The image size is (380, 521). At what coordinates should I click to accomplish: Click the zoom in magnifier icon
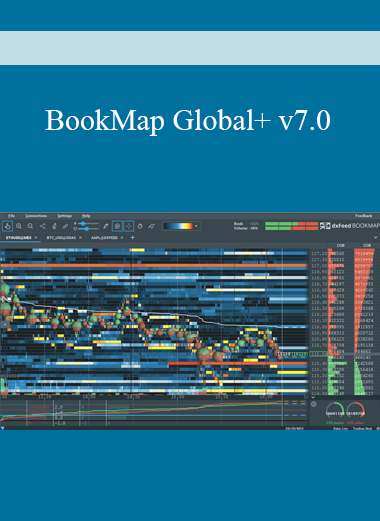coord(19,226)
